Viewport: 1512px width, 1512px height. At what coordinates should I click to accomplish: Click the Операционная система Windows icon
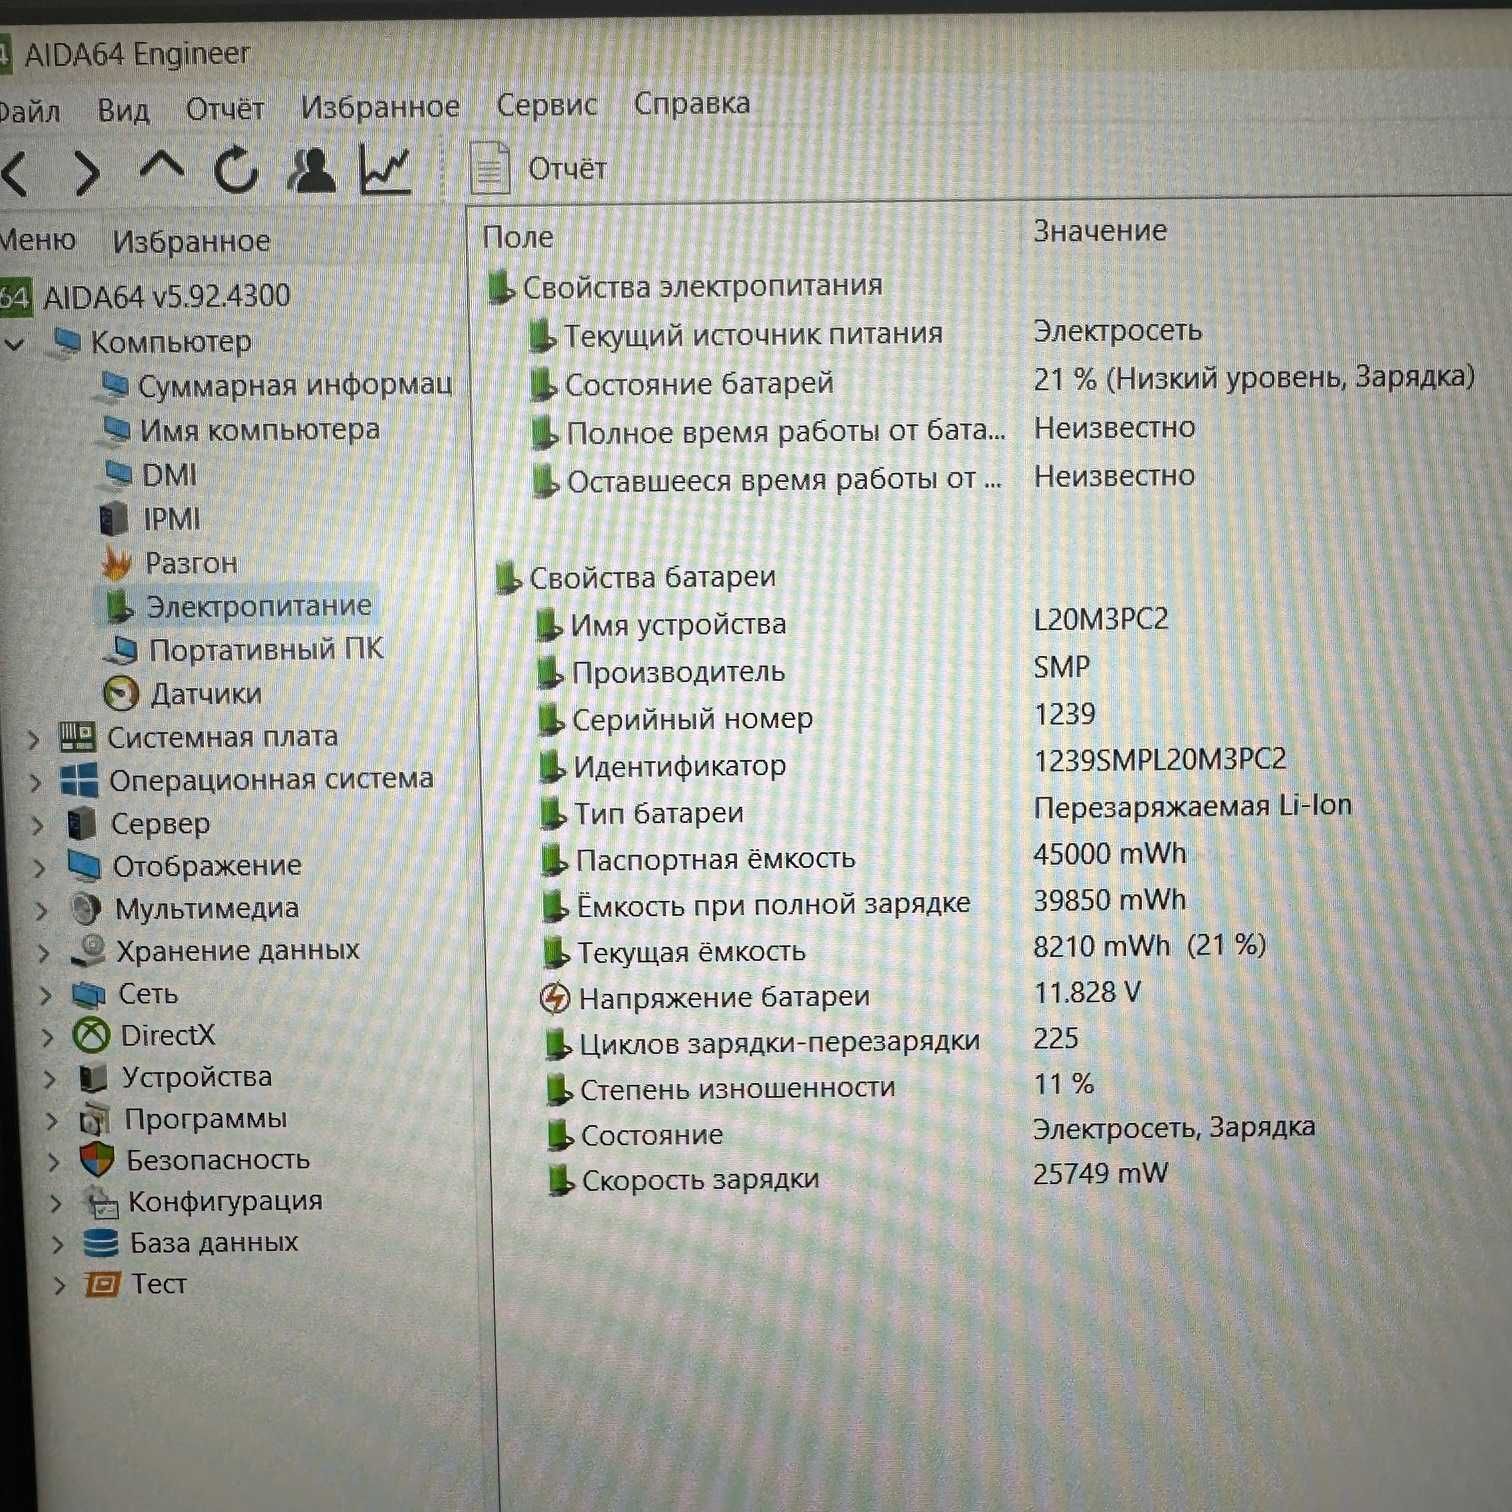[79, 780]
